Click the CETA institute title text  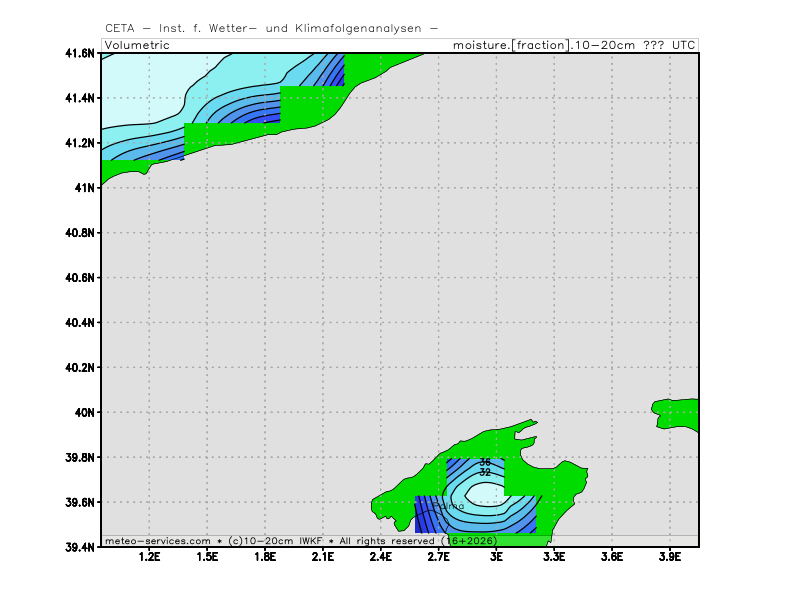coord(270,28)
